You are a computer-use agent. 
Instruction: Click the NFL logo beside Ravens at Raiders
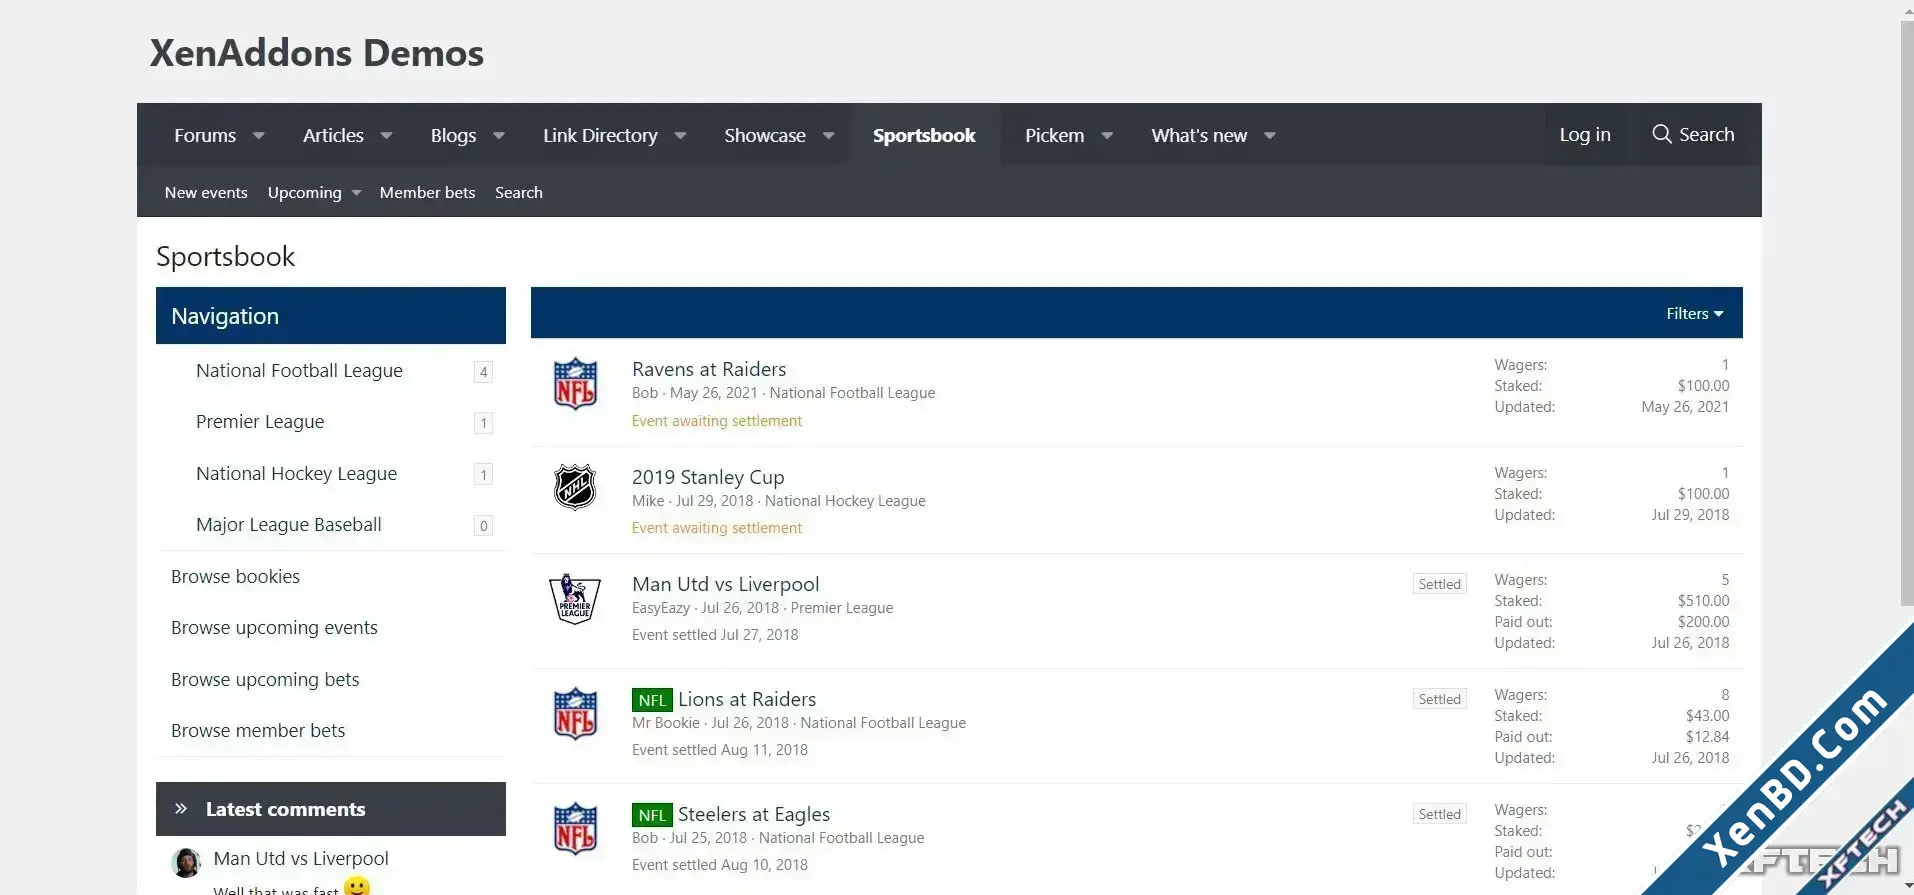pos(575,384)
